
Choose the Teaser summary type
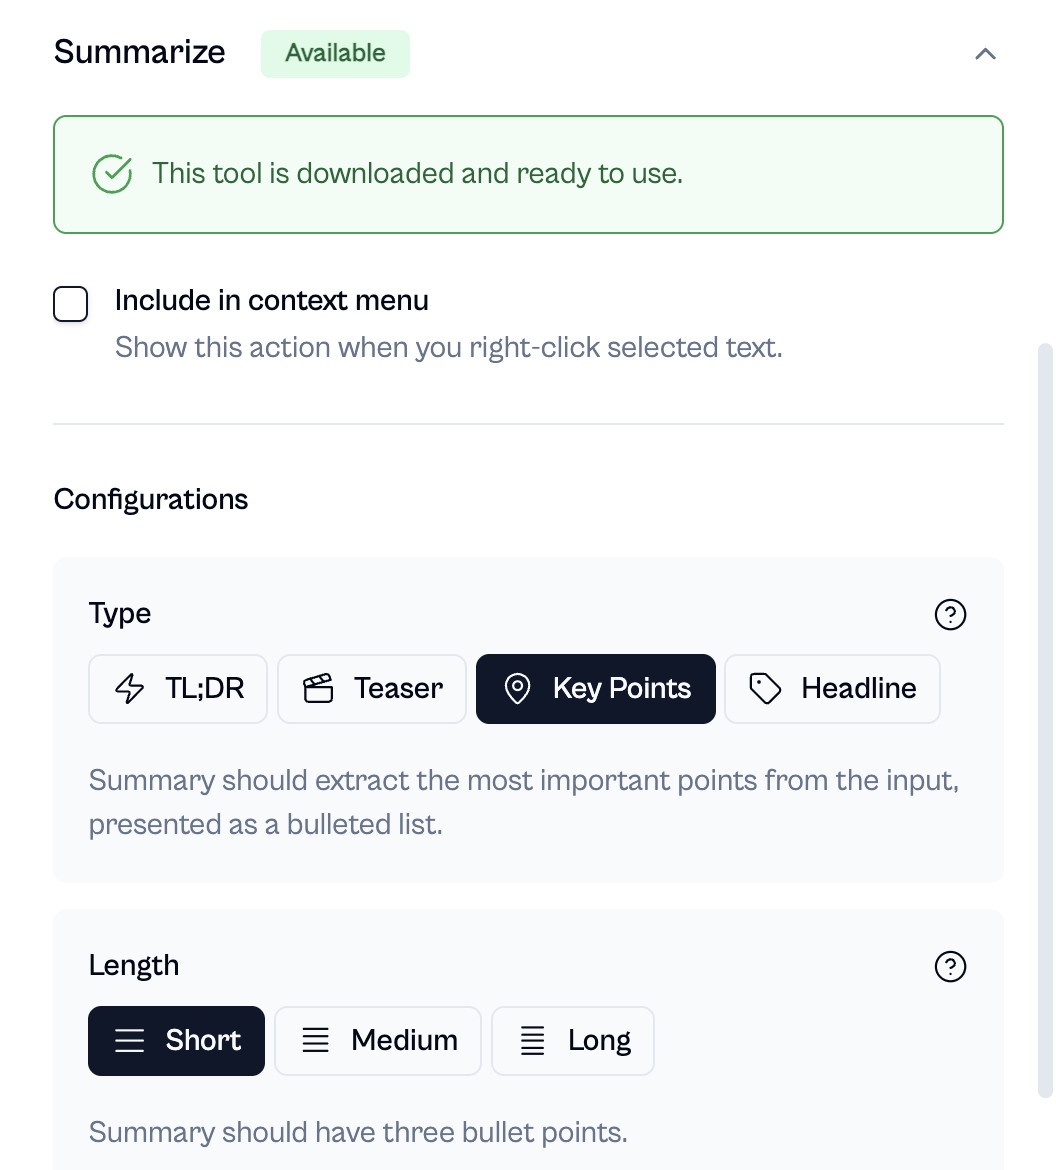coord(372,689)
